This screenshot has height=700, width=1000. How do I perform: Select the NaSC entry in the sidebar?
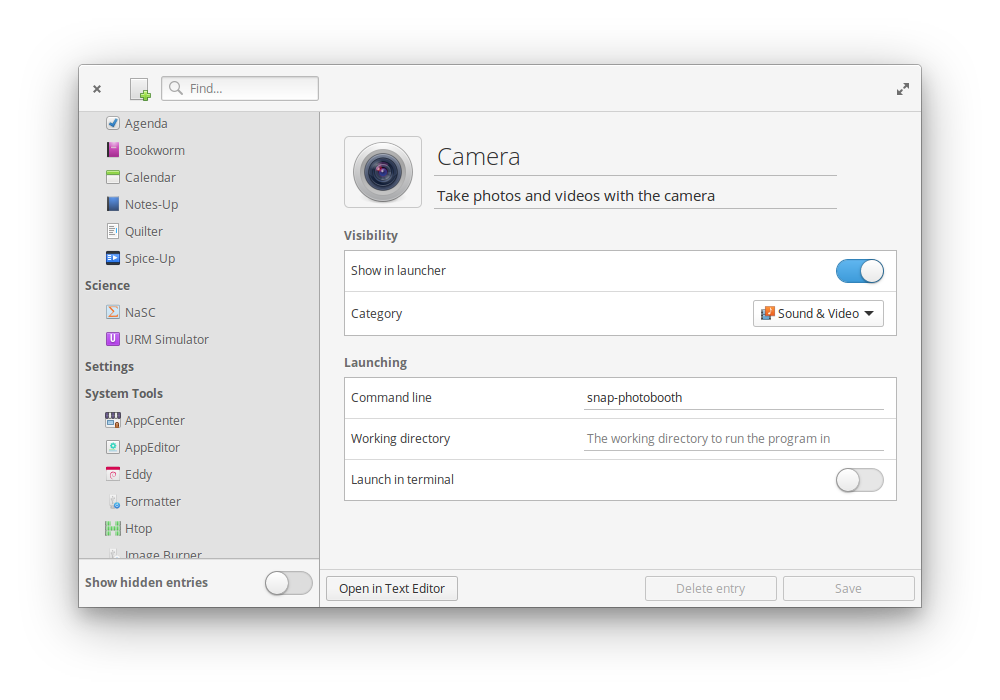199,312
